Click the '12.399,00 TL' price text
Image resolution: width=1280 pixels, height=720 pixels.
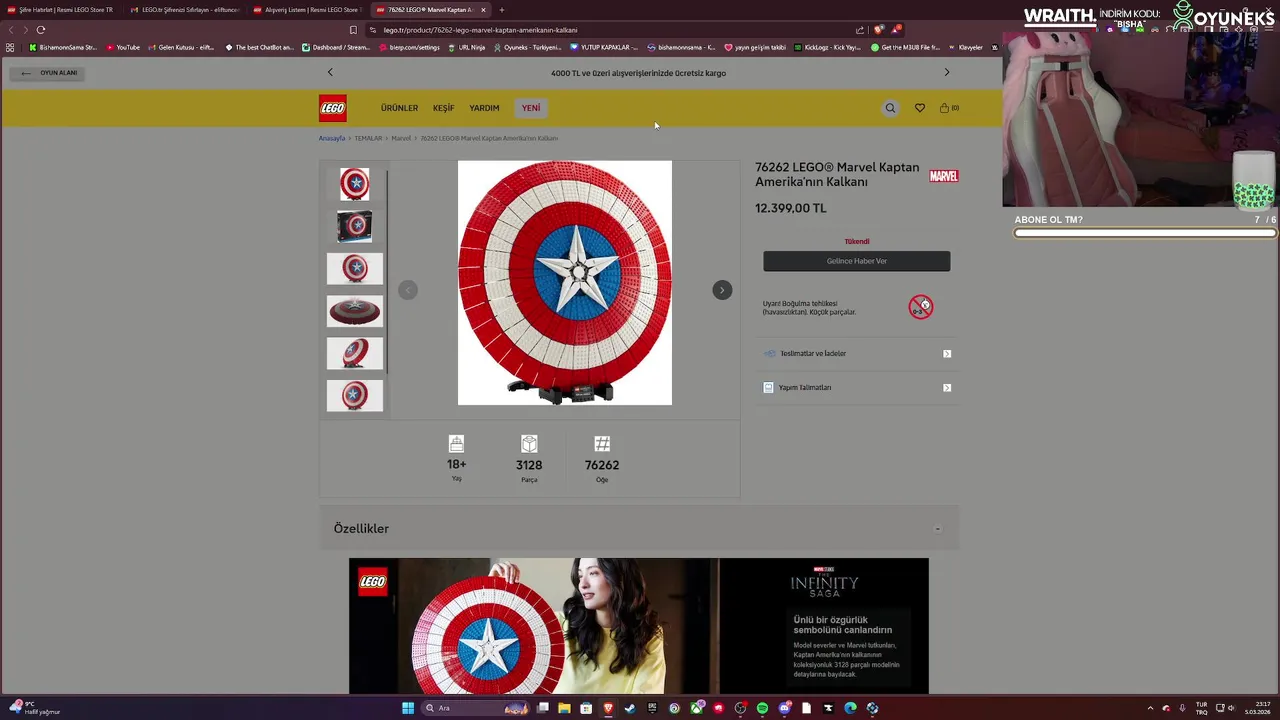790,208
